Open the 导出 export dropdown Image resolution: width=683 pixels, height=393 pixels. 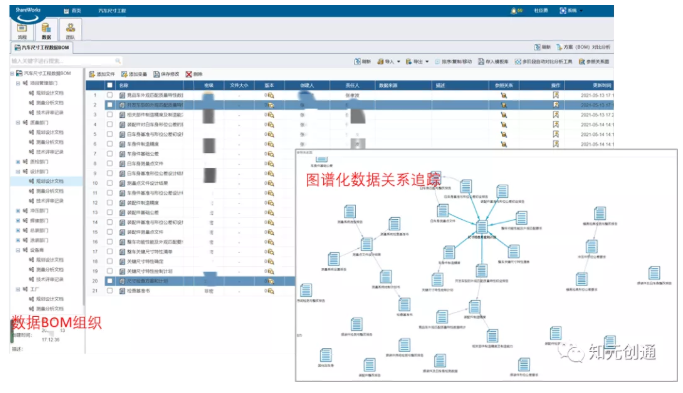(x=417, y=61)
